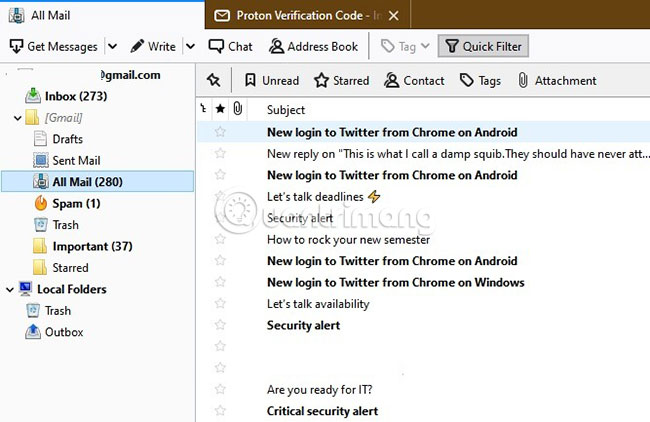The width and height of the screenshot is (650, 422).
Task: Open the Sent Mail folder
Action: pos(98,160)
